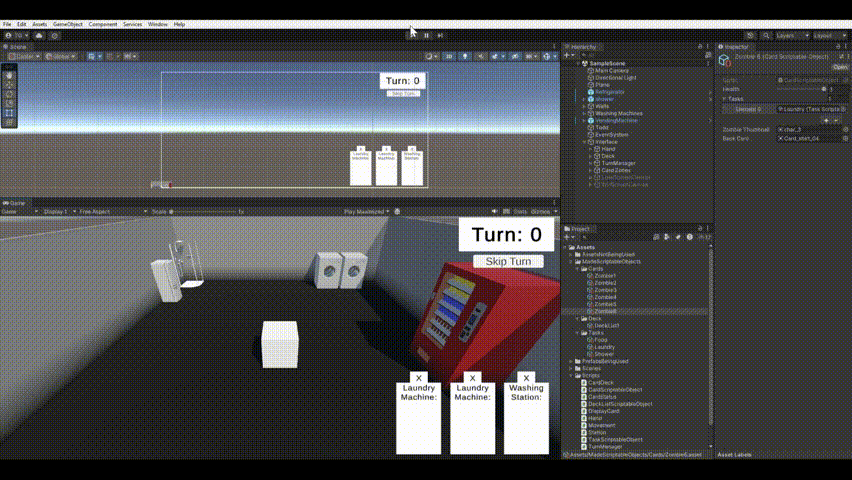Select the Washing Station card in the Game view
The width and height of the screenshot is (852, 480).
coord(526,418)
